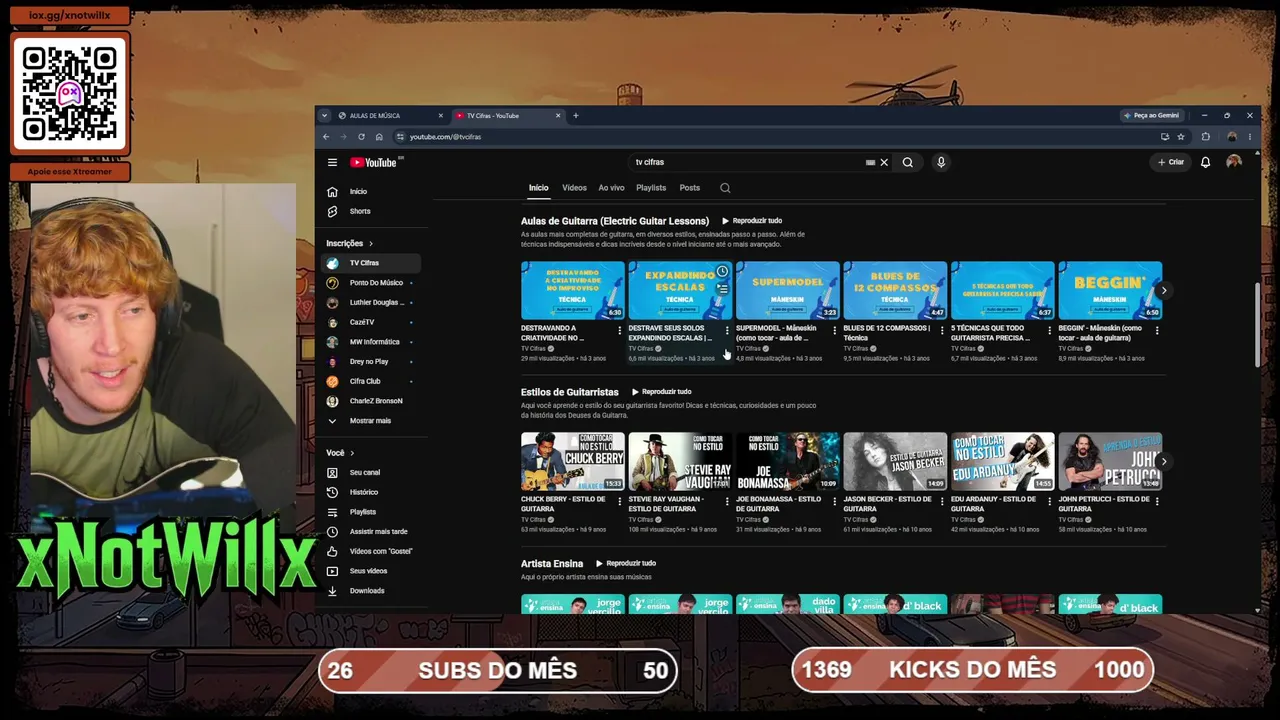
Task: Open options for 'BEGGIN' - Måneskin' video
Action: [1157, 331]
